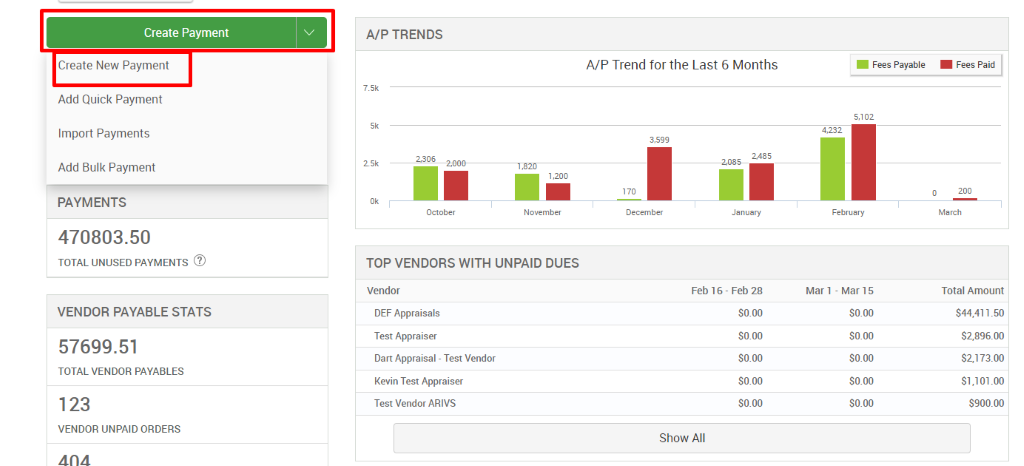Select Import Payments option
Screen dimensions: 1024x466
[104, 133]
